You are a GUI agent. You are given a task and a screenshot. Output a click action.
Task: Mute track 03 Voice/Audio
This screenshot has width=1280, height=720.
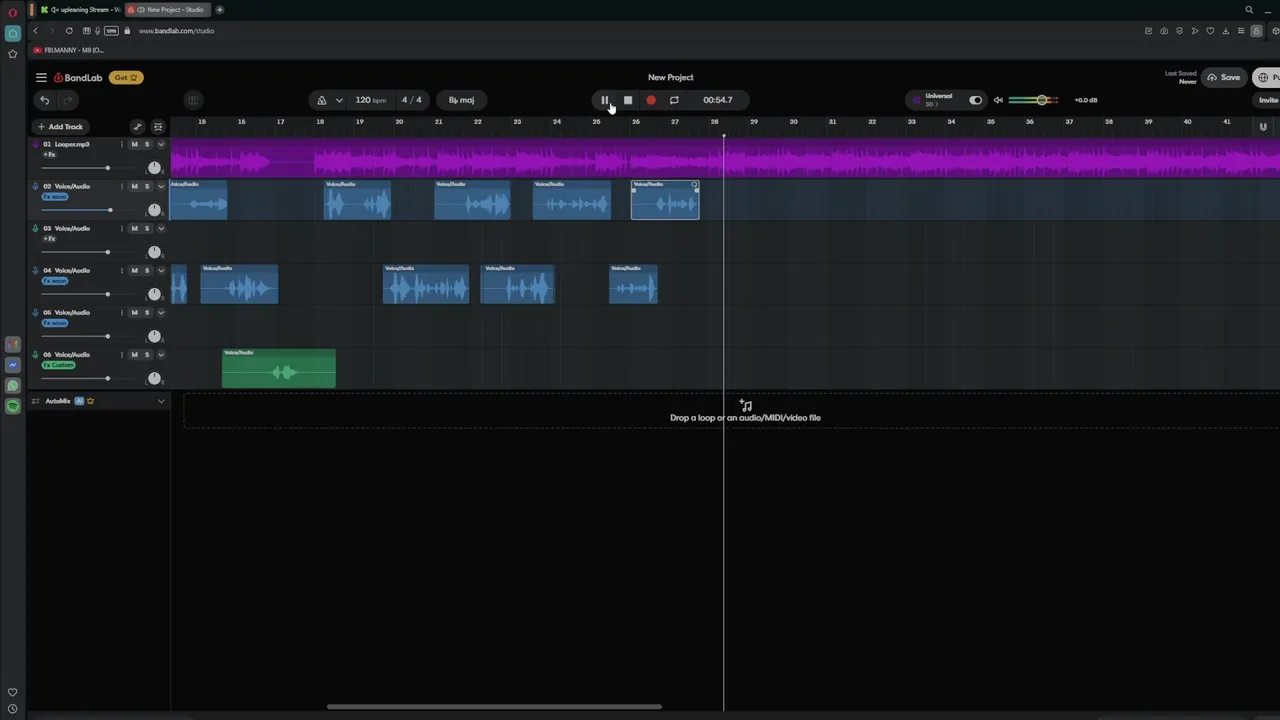tap(135, 228)
